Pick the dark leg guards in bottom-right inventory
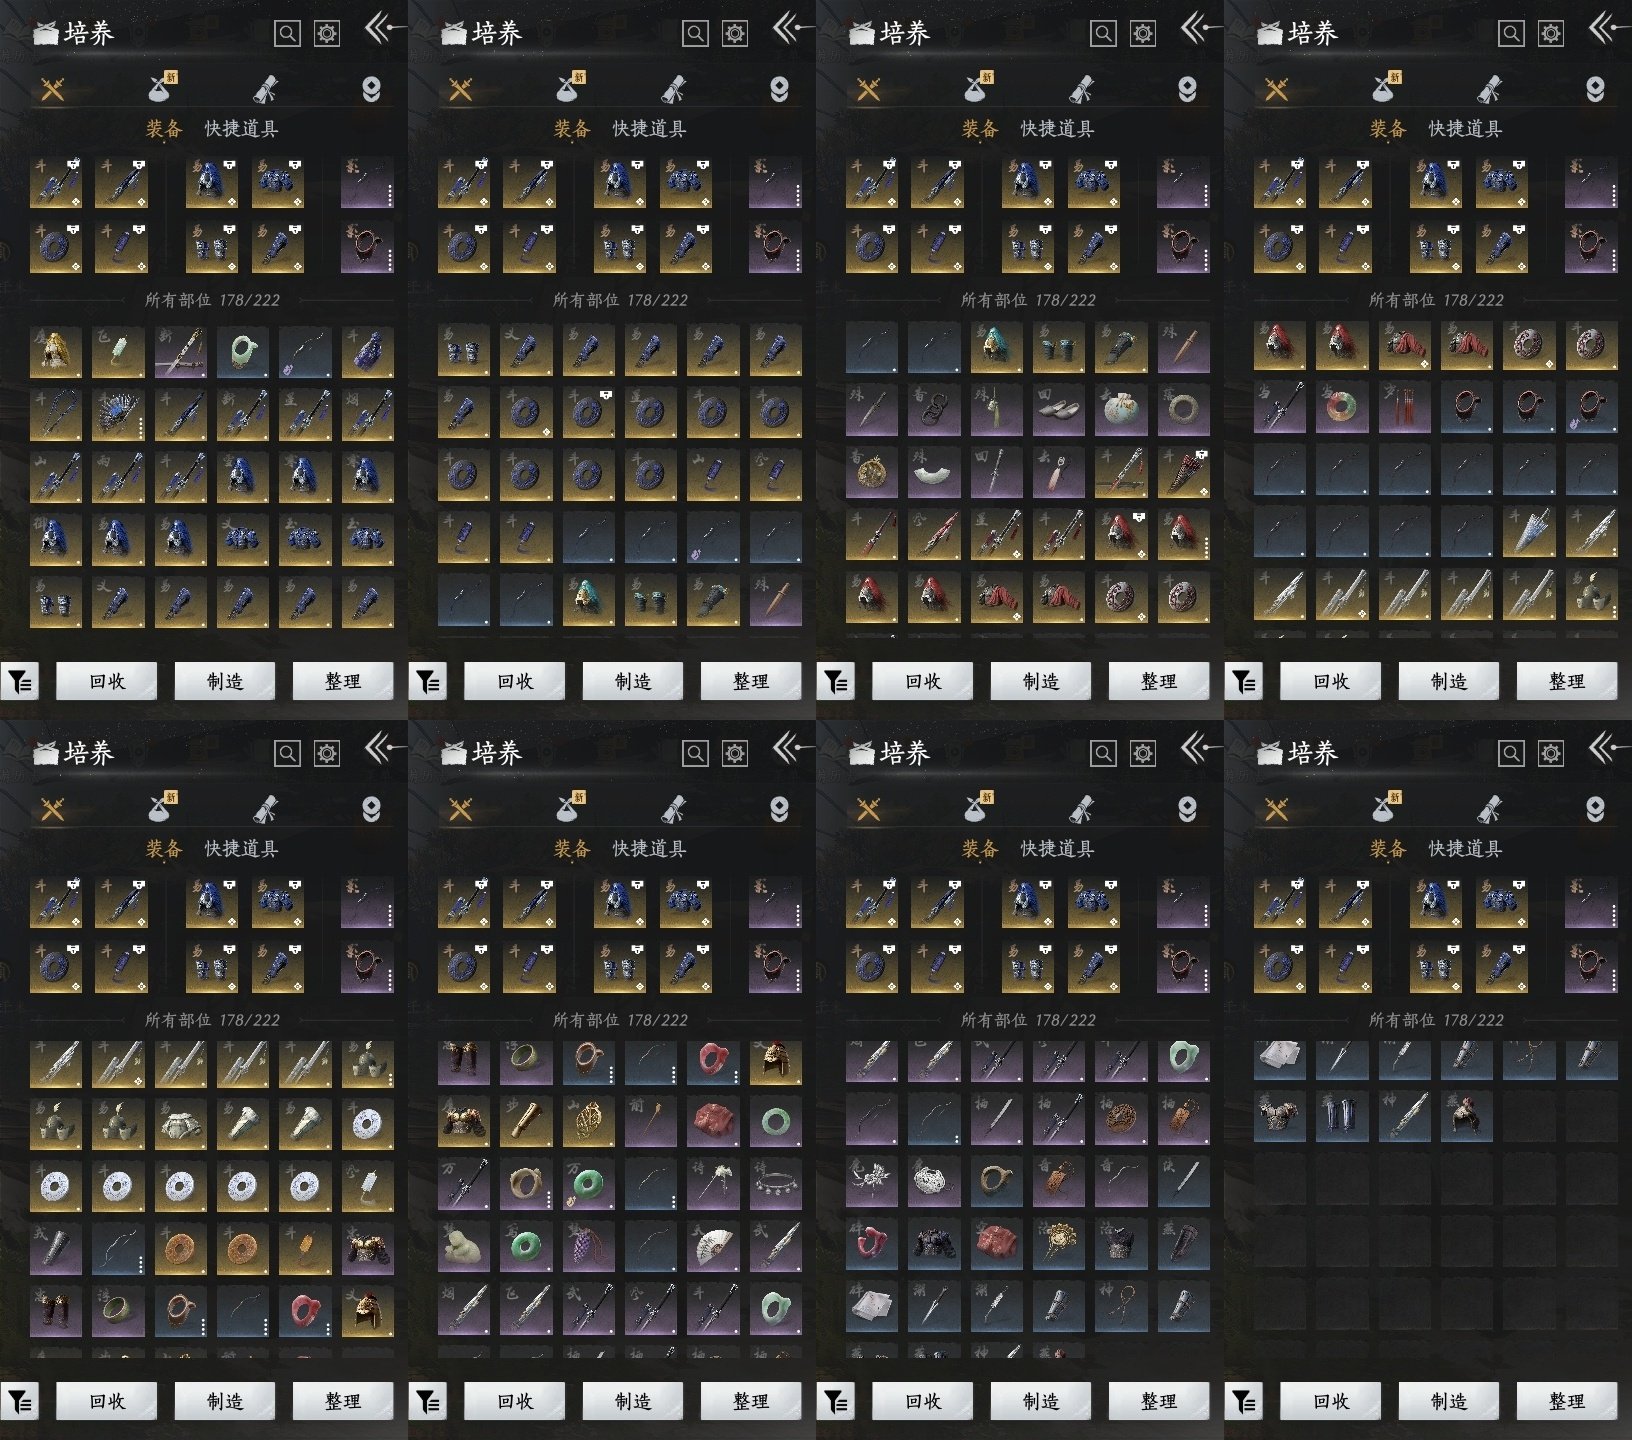The height and width of the screenshot is (1440, 1632). (x=1342, y=1116)
